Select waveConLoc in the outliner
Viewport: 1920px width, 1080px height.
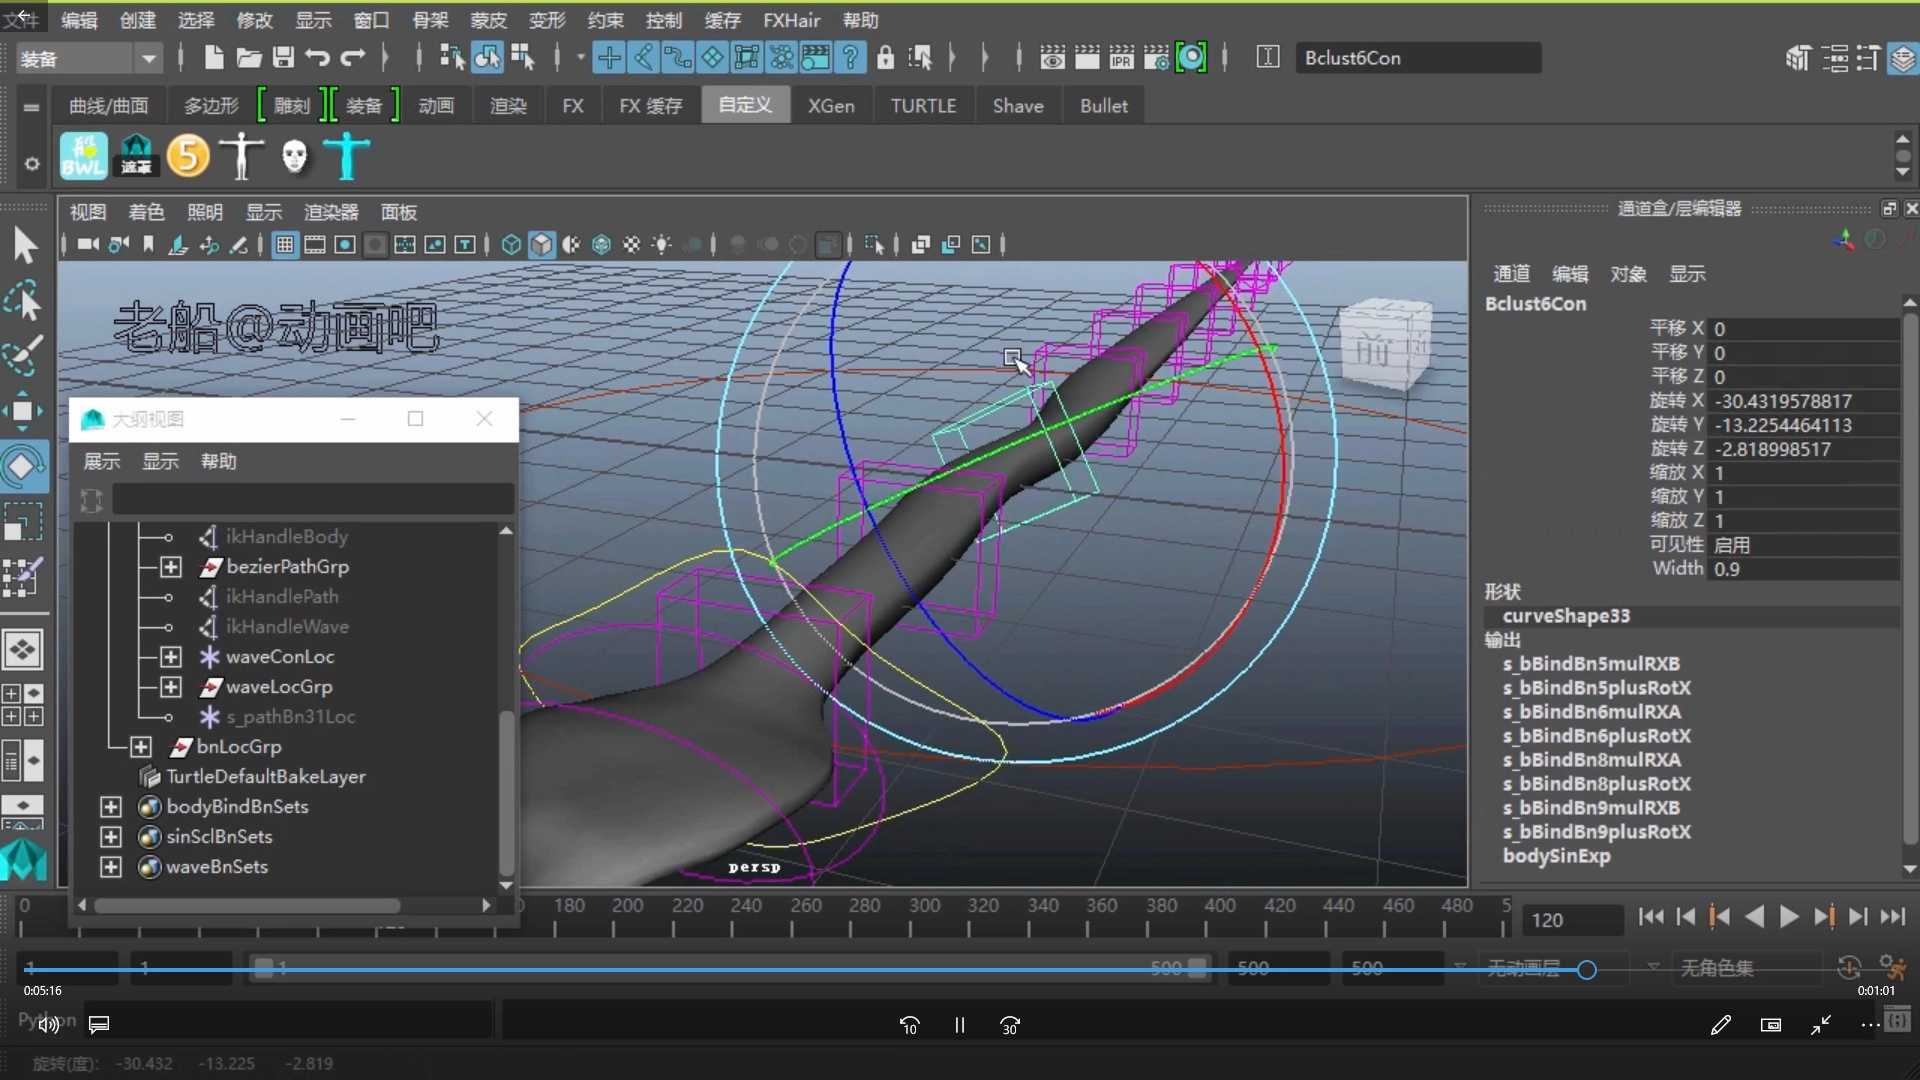click(280, 657)
